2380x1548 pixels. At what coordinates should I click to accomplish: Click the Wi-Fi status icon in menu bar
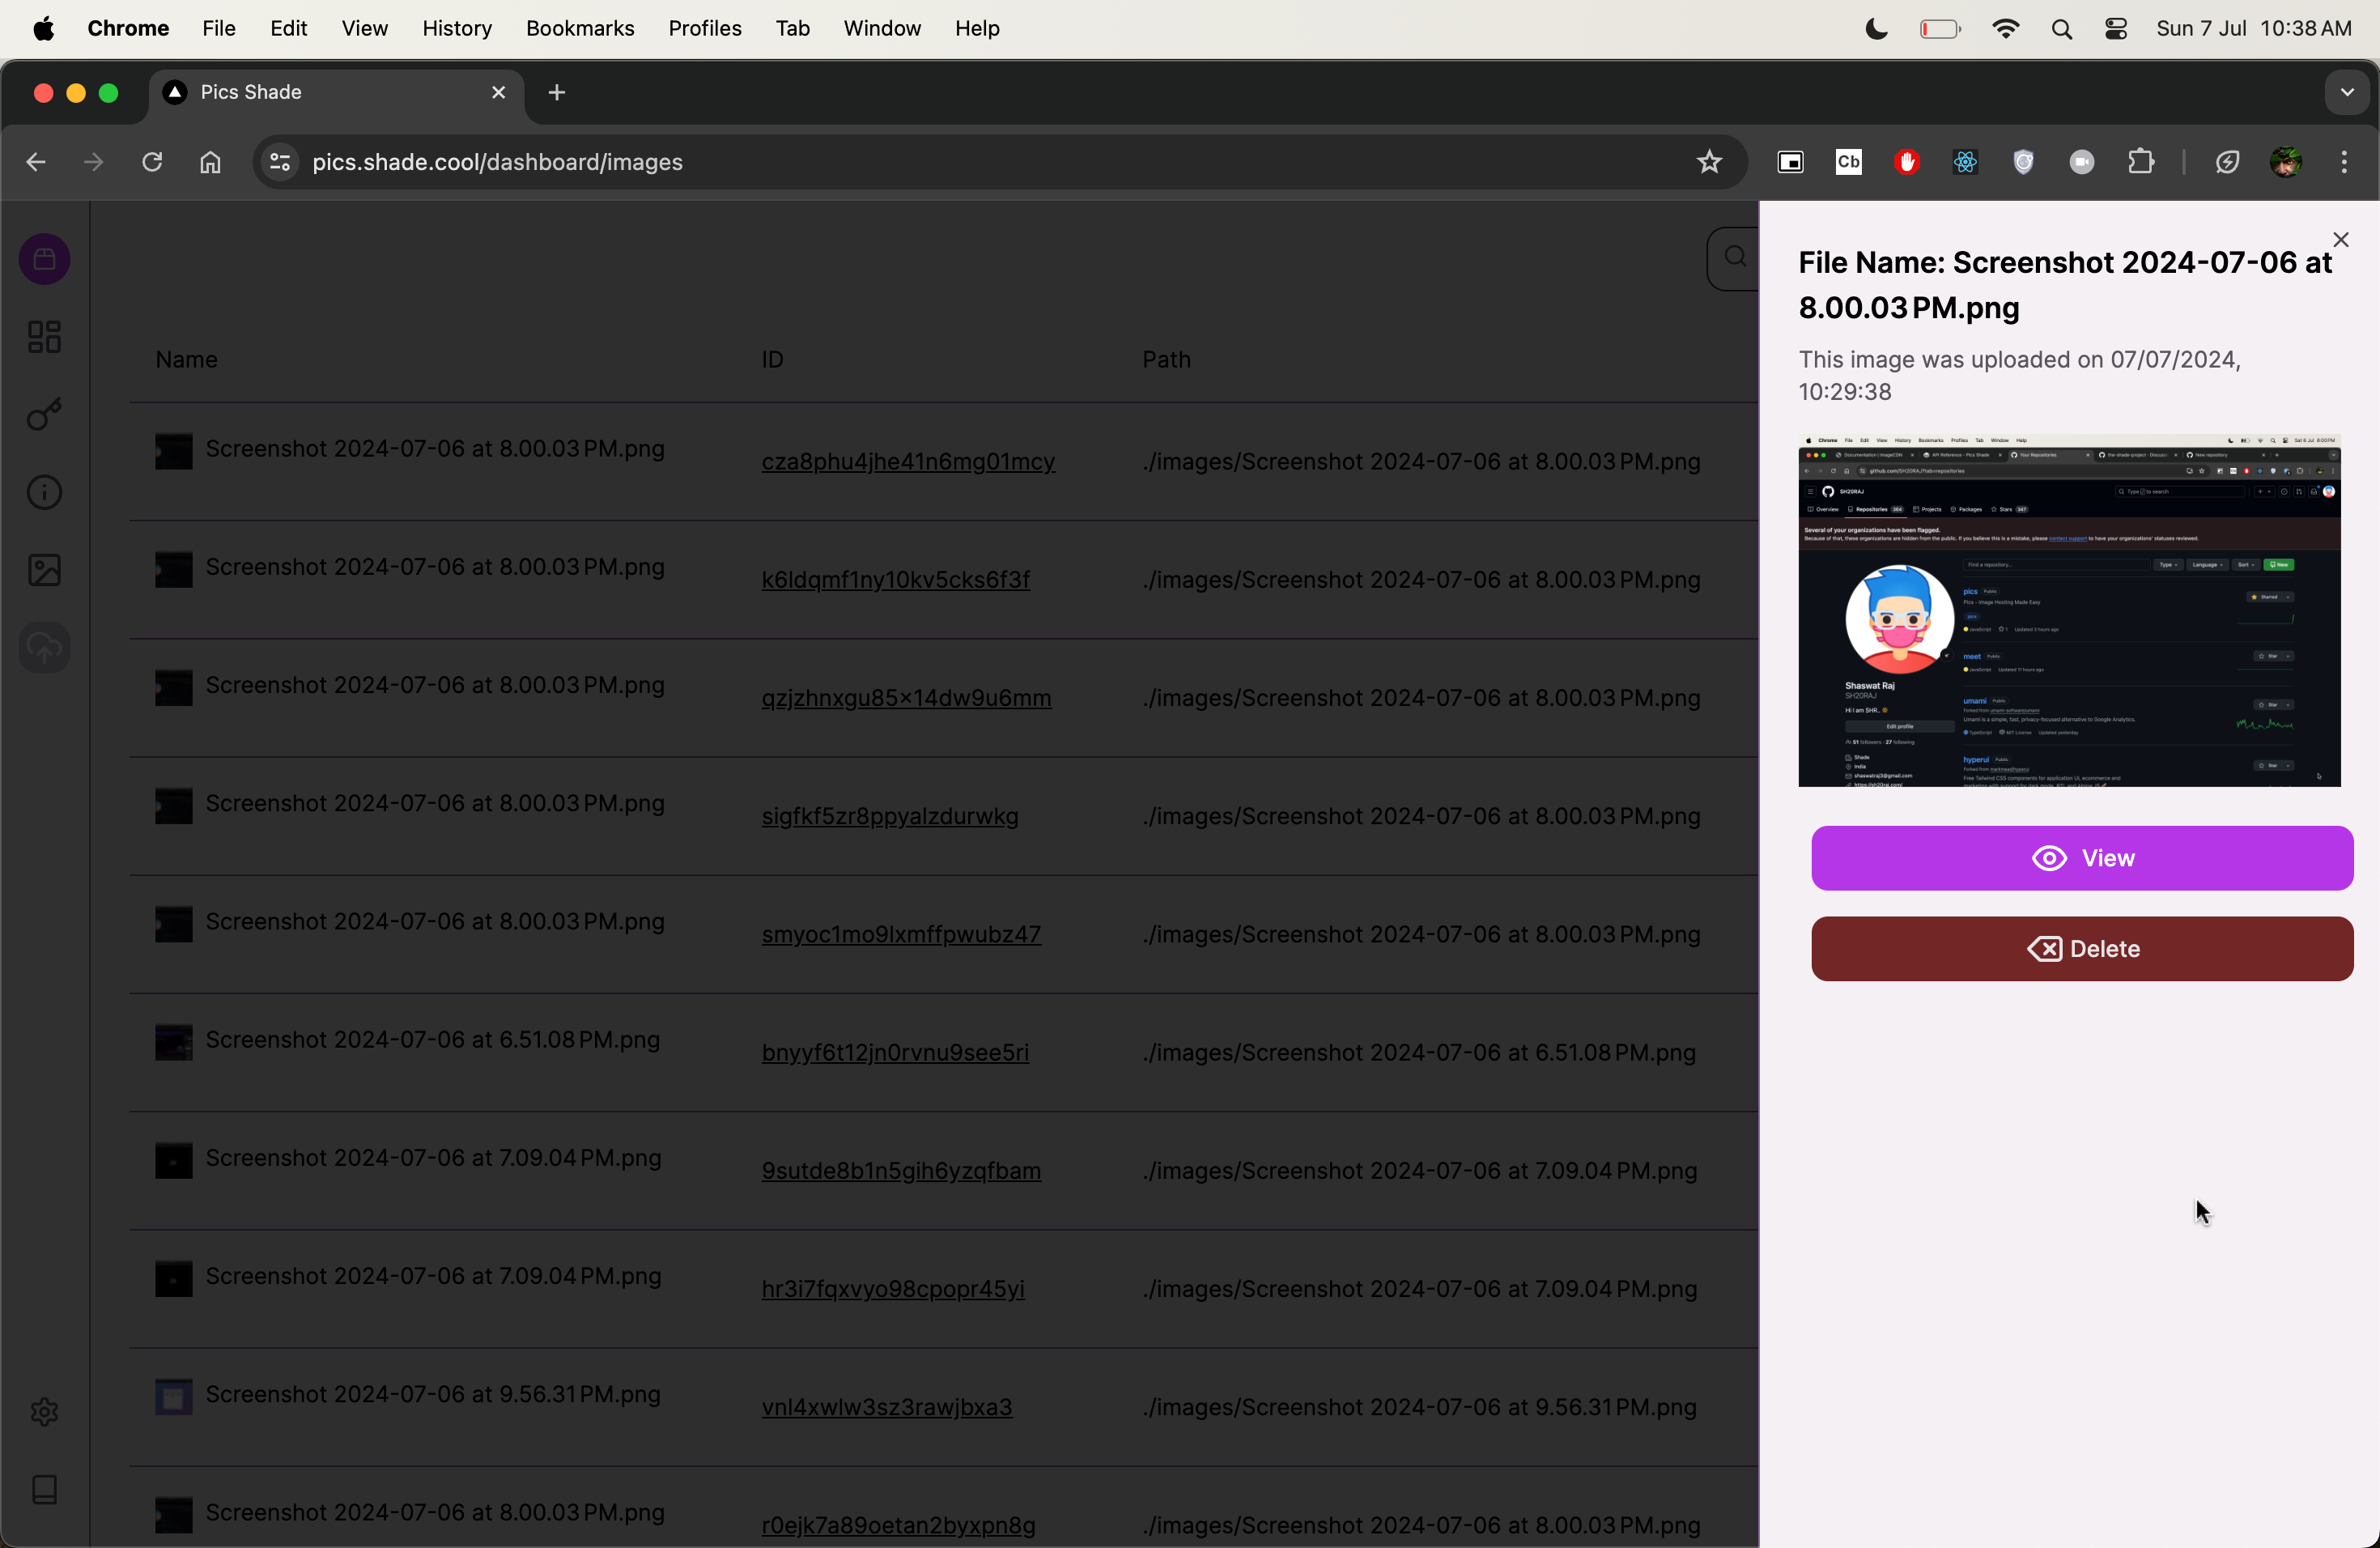[x=2005, y=28]
